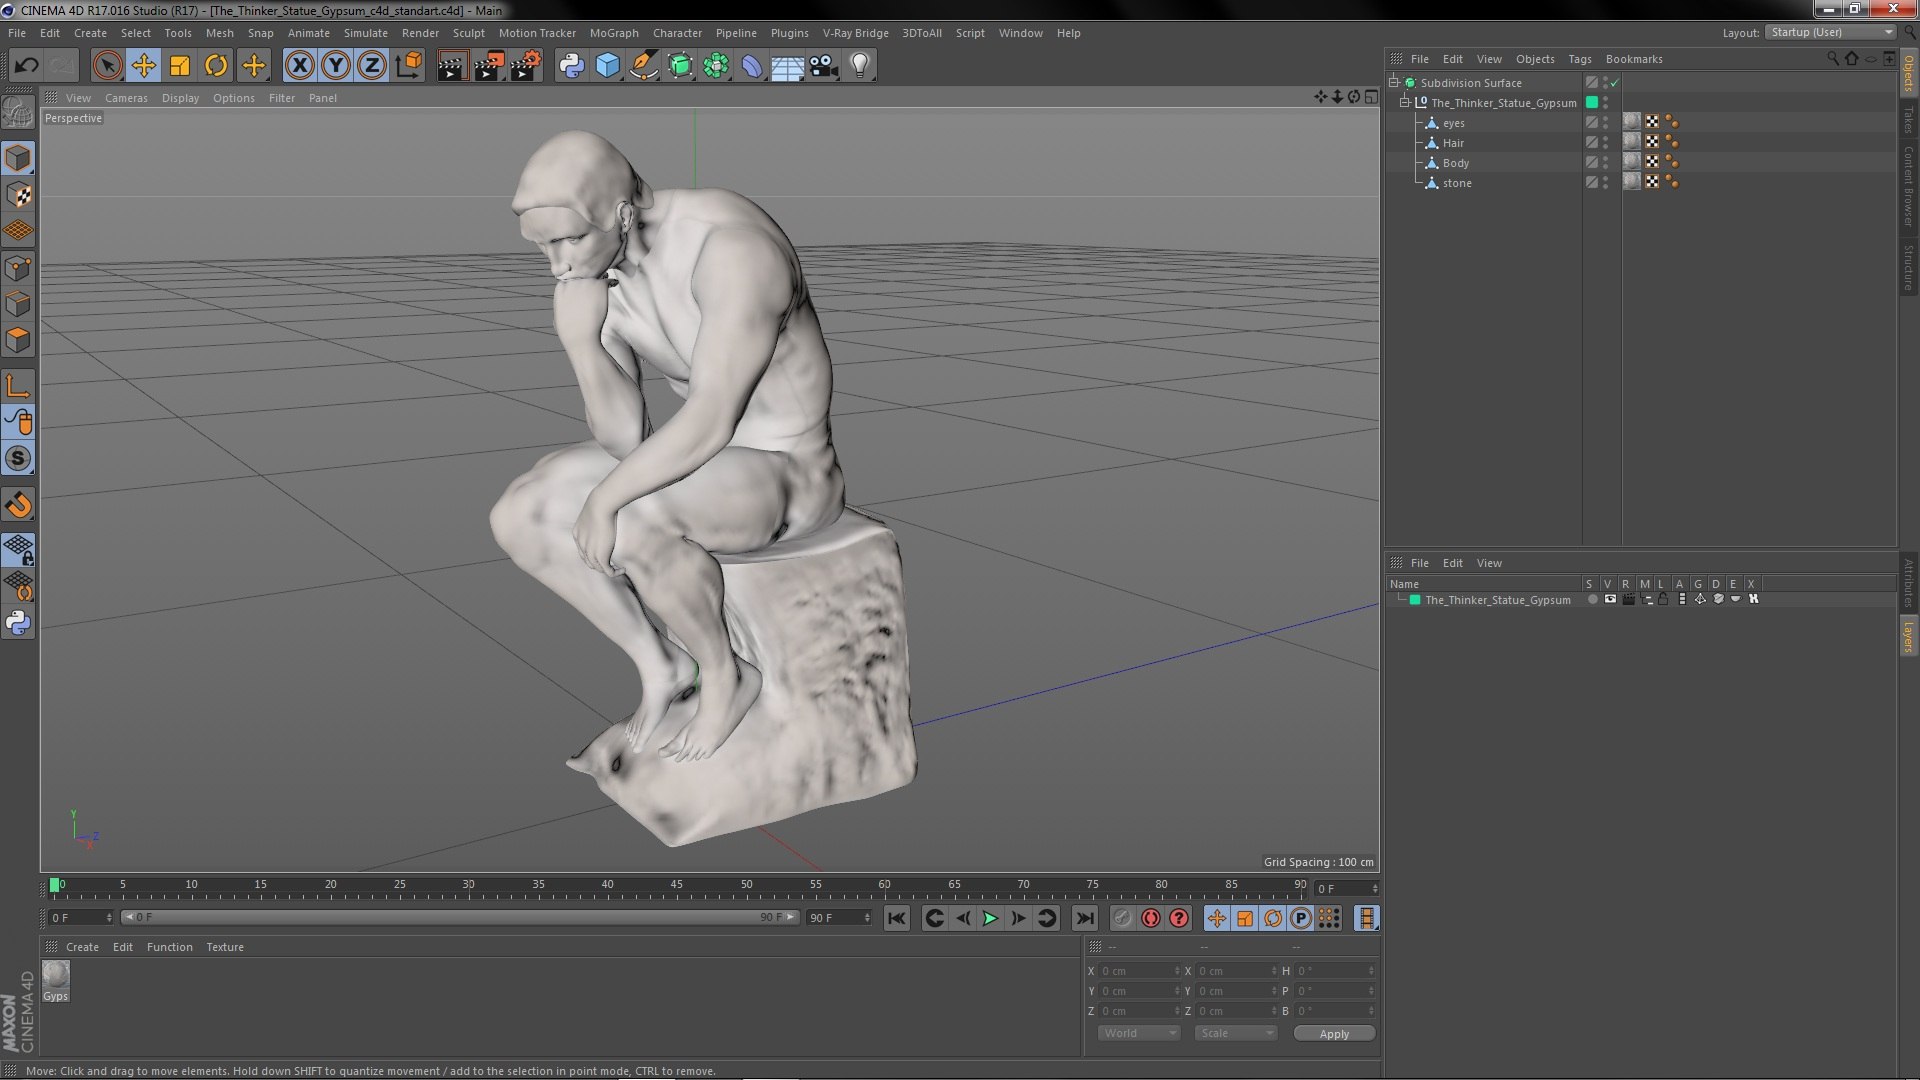The image size is (1920, 1080).
Task: Click the material tag on Hair
Action: (x=1631, y=142)
